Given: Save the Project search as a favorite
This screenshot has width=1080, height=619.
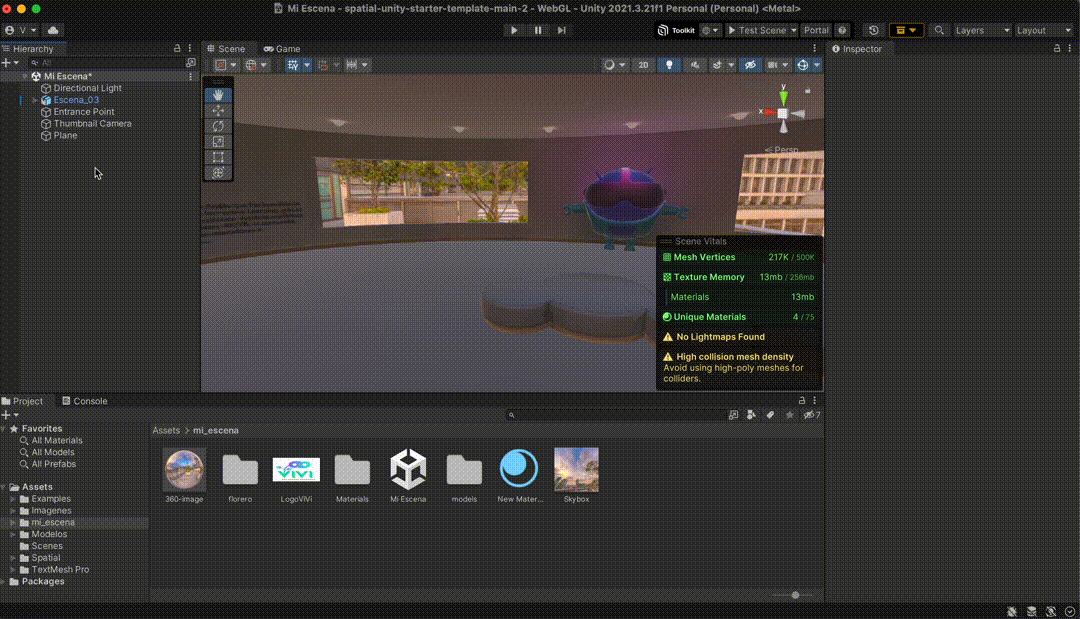Looking at the screenshot, I should tap(789, 415).
